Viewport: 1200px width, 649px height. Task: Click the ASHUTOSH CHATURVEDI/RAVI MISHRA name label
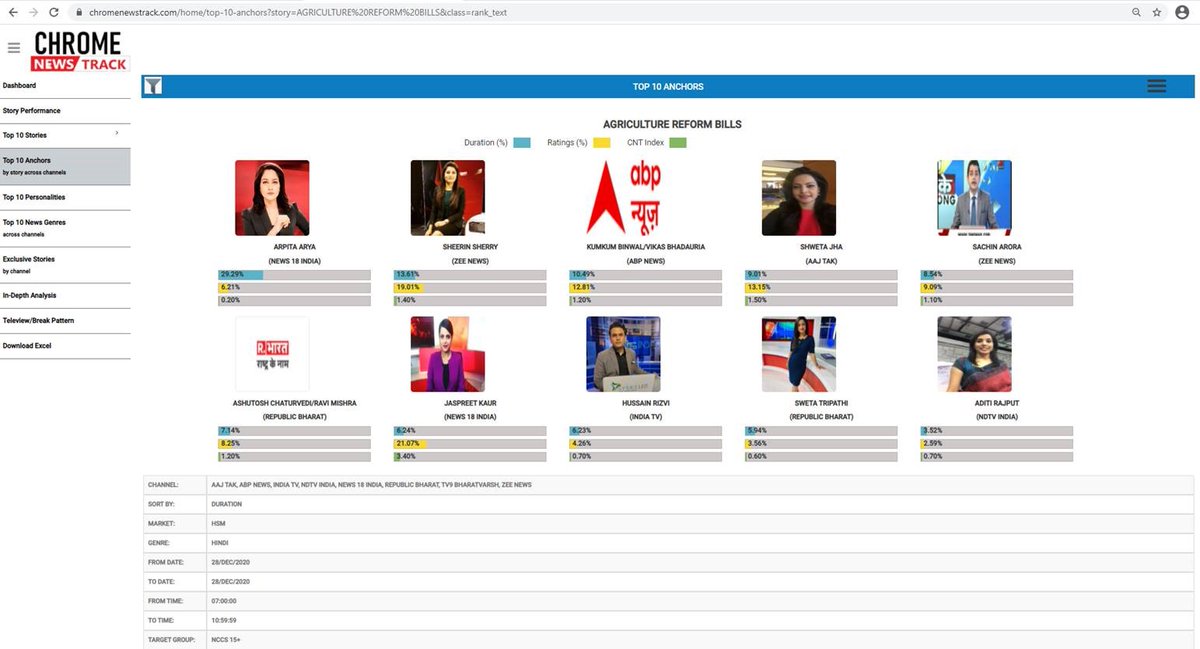click(x=295, y=403)
